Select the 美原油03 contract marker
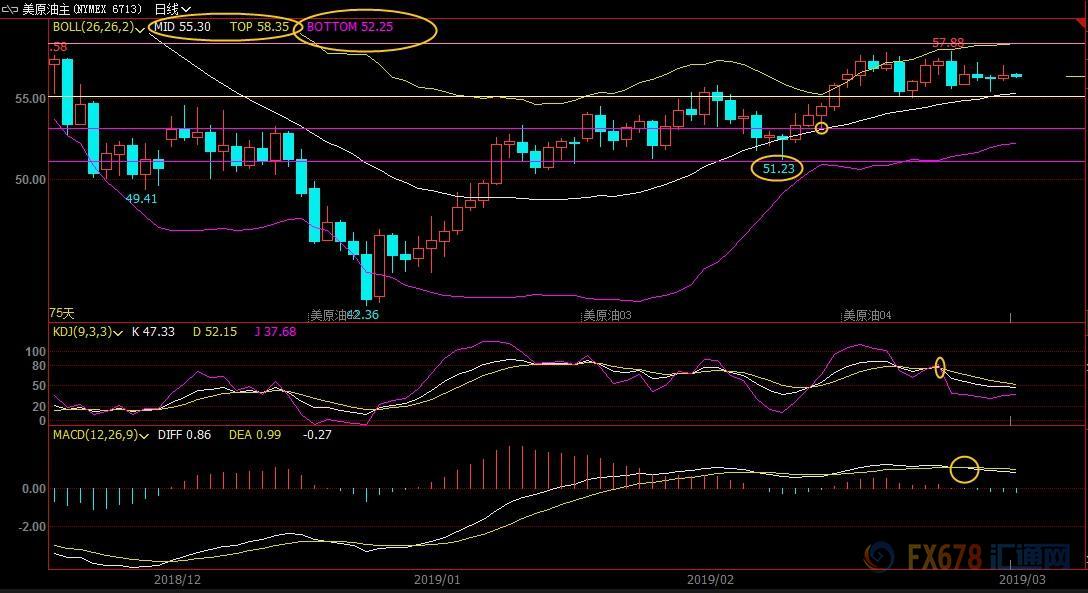The height and width of the screenshot is (593, 1088). tap(607, 316)
